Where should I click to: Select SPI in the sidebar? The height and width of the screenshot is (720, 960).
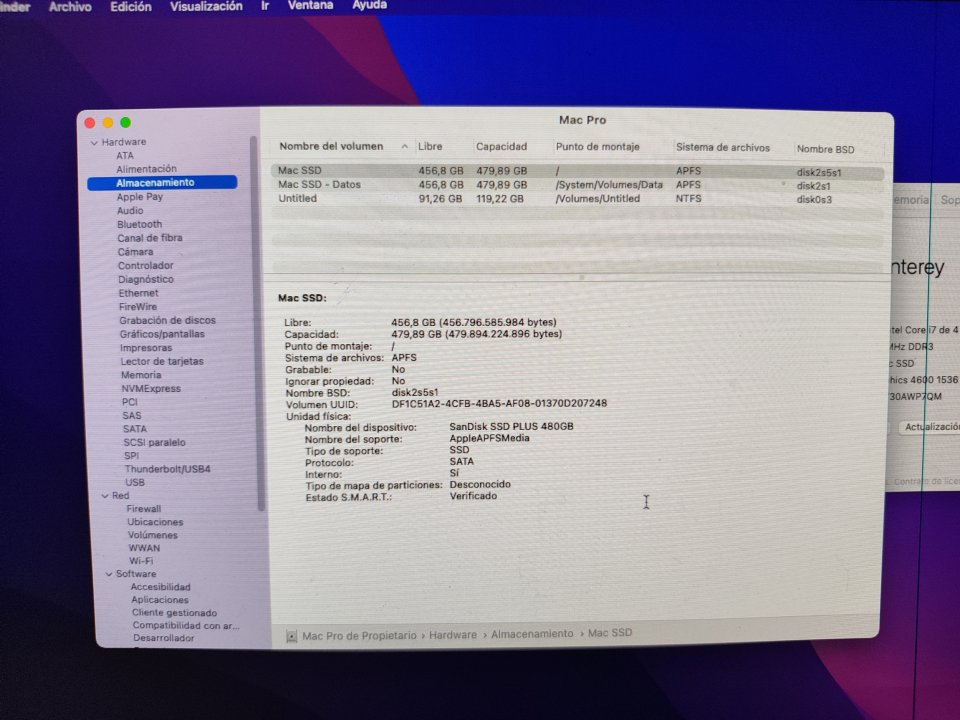[131, 456]
